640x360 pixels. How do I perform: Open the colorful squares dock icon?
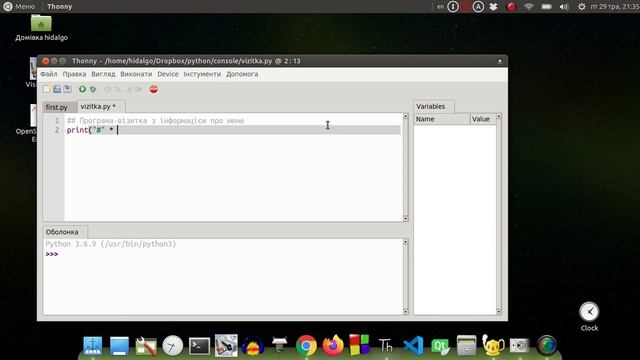tap(359, 345)
